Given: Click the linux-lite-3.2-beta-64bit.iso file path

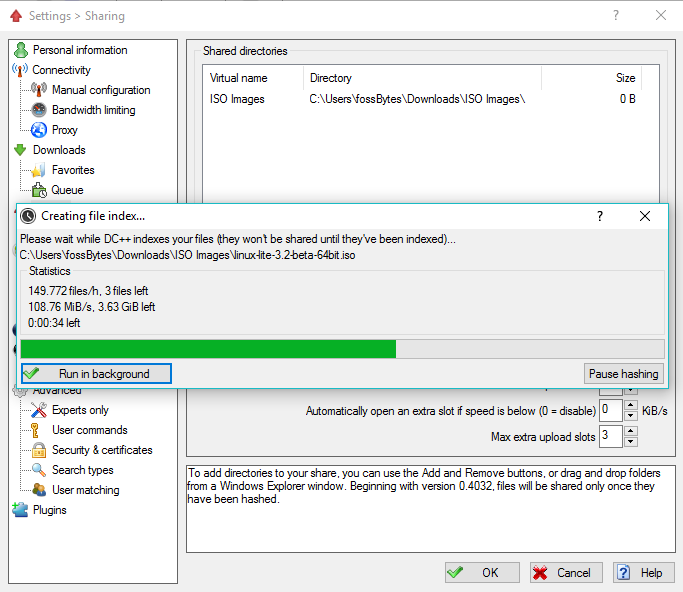Looking at the screenshot, I should click(187, 255).
